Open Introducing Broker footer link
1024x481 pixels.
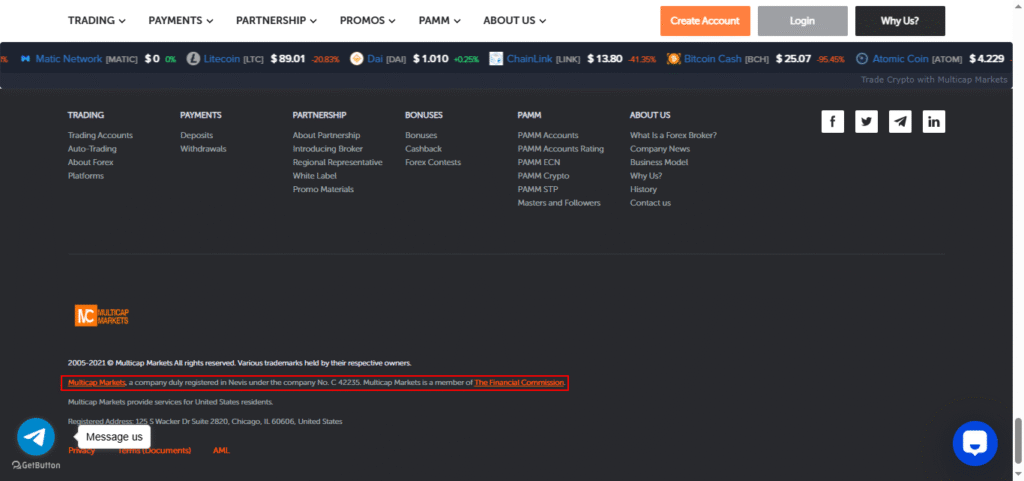coord(328,149)
